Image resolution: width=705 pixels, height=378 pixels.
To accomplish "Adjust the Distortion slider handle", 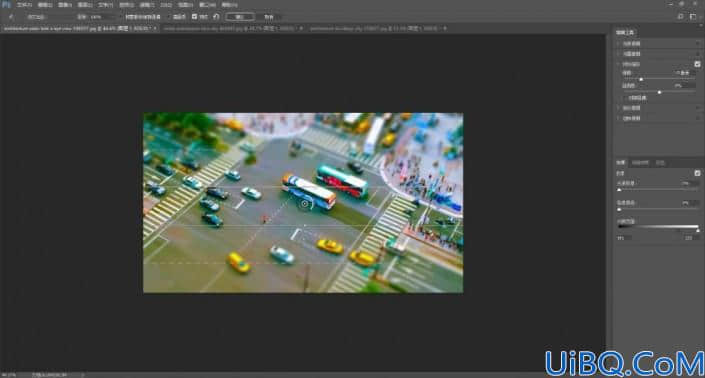I will point(660,92).
